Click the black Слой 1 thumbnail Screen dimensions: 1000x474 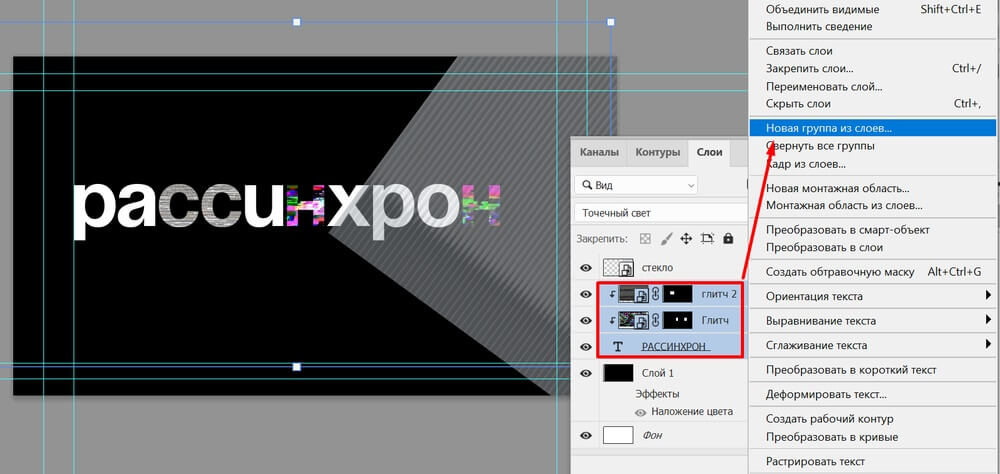[x=619, y=373]
